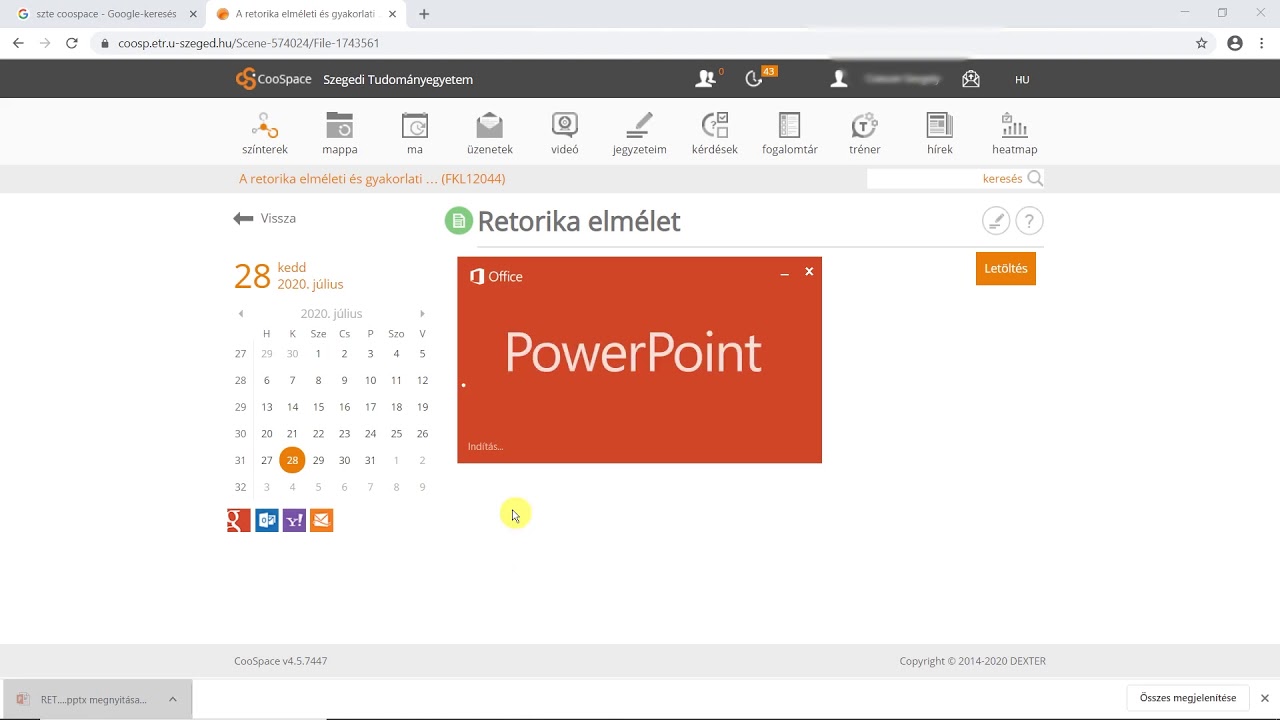Open the Chrome profile account icon
Screen dimensions: 1280x720
coord(1235,43)
